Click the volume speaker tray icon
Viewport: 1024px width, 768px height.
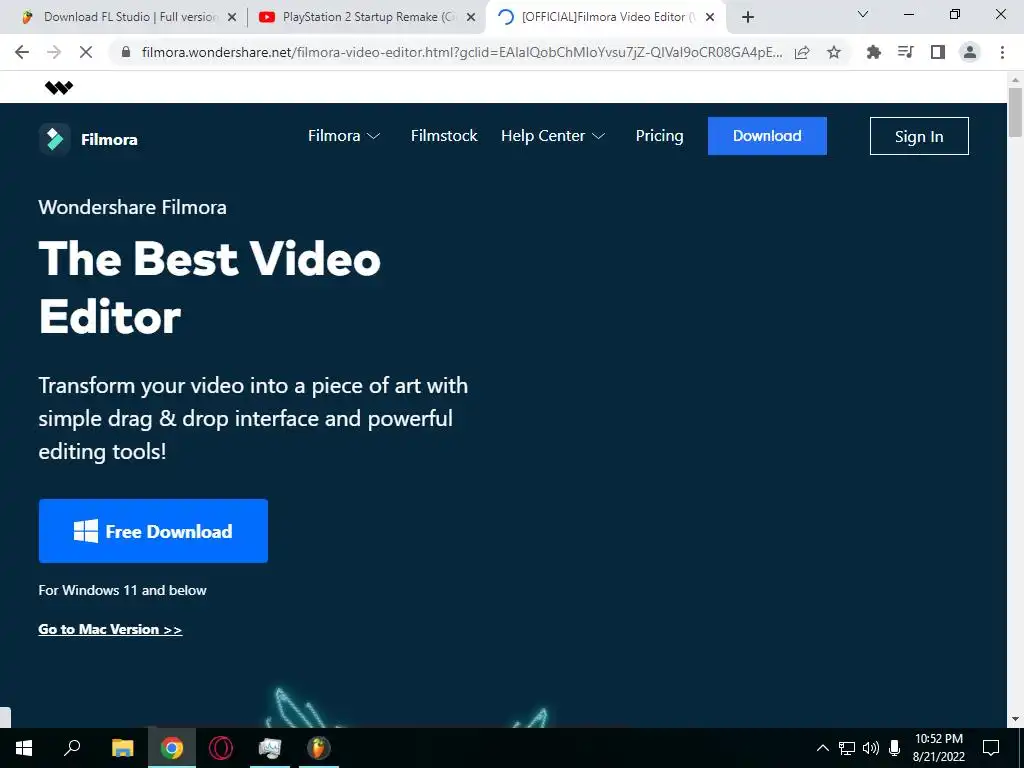[871, 748]
